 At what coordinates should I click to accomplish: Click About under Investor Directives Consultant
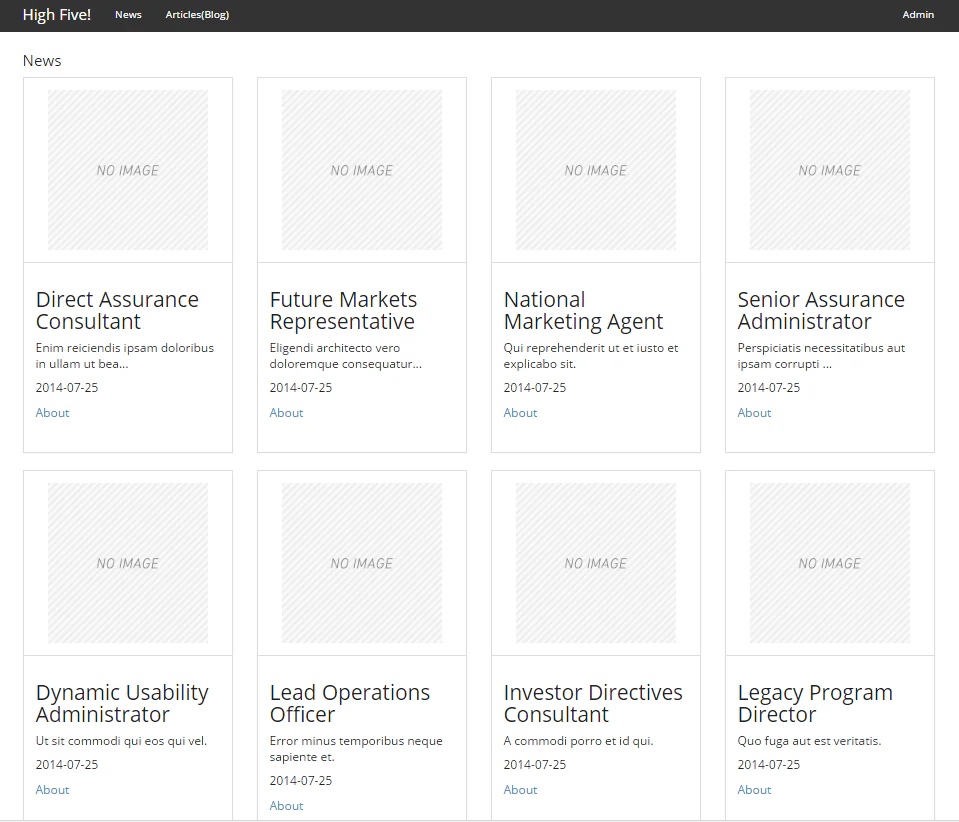click(x=520, y=790)
